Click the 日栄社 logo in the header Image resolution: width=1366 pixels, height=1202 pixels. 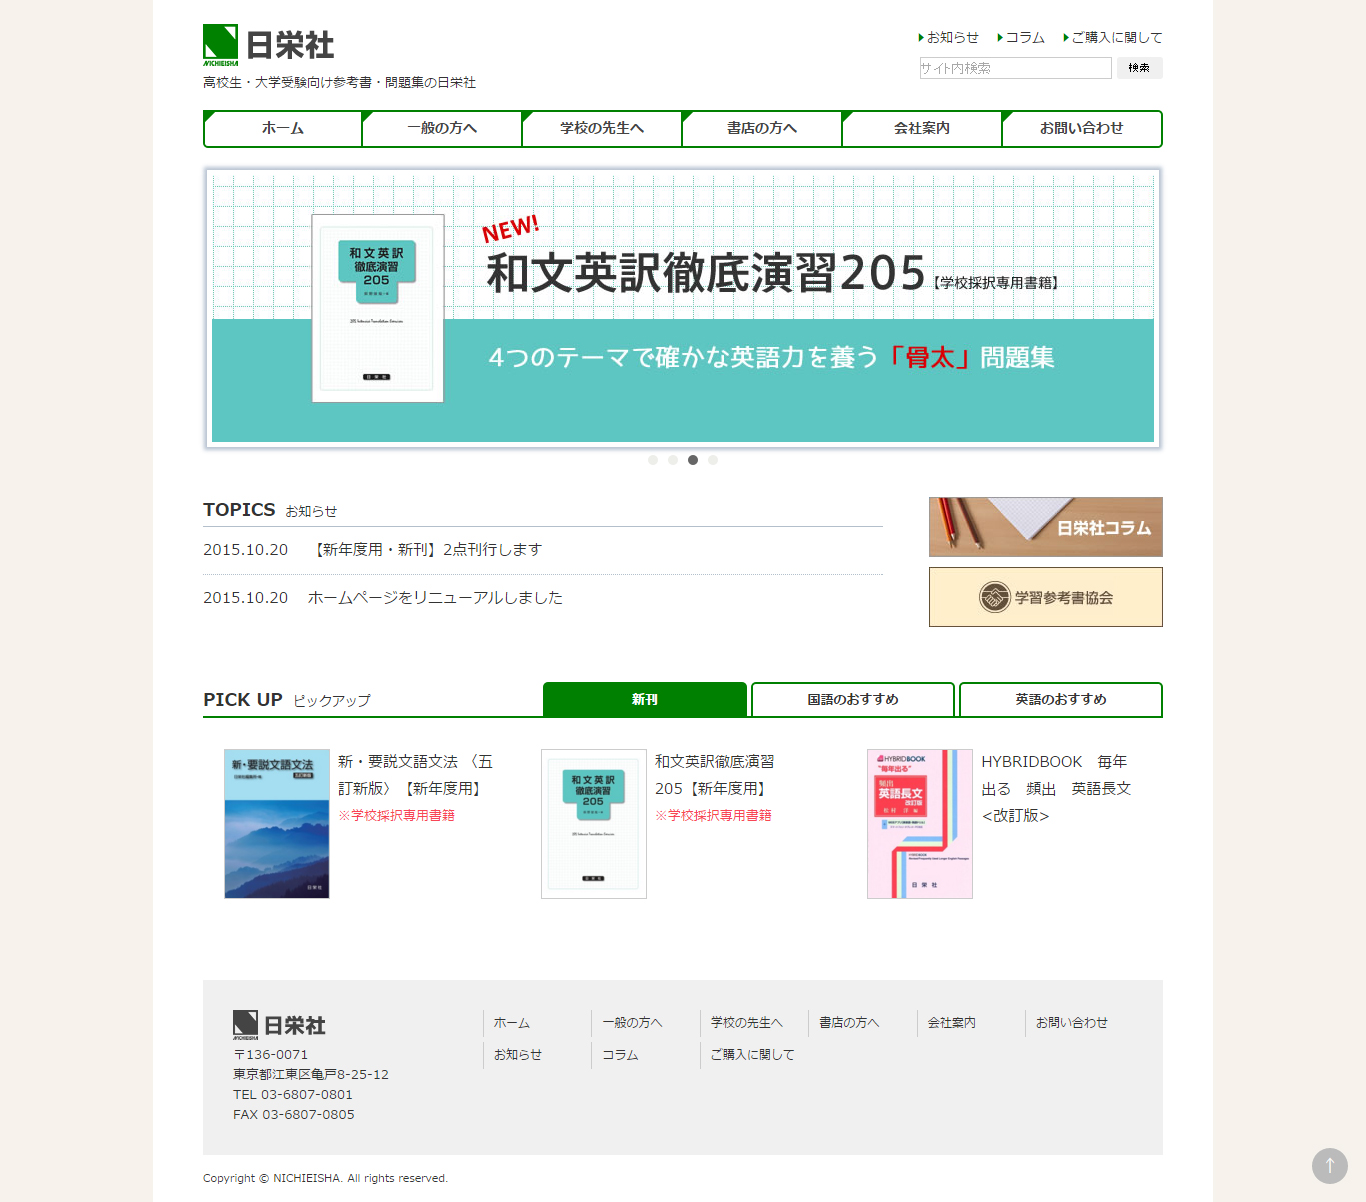268,45
